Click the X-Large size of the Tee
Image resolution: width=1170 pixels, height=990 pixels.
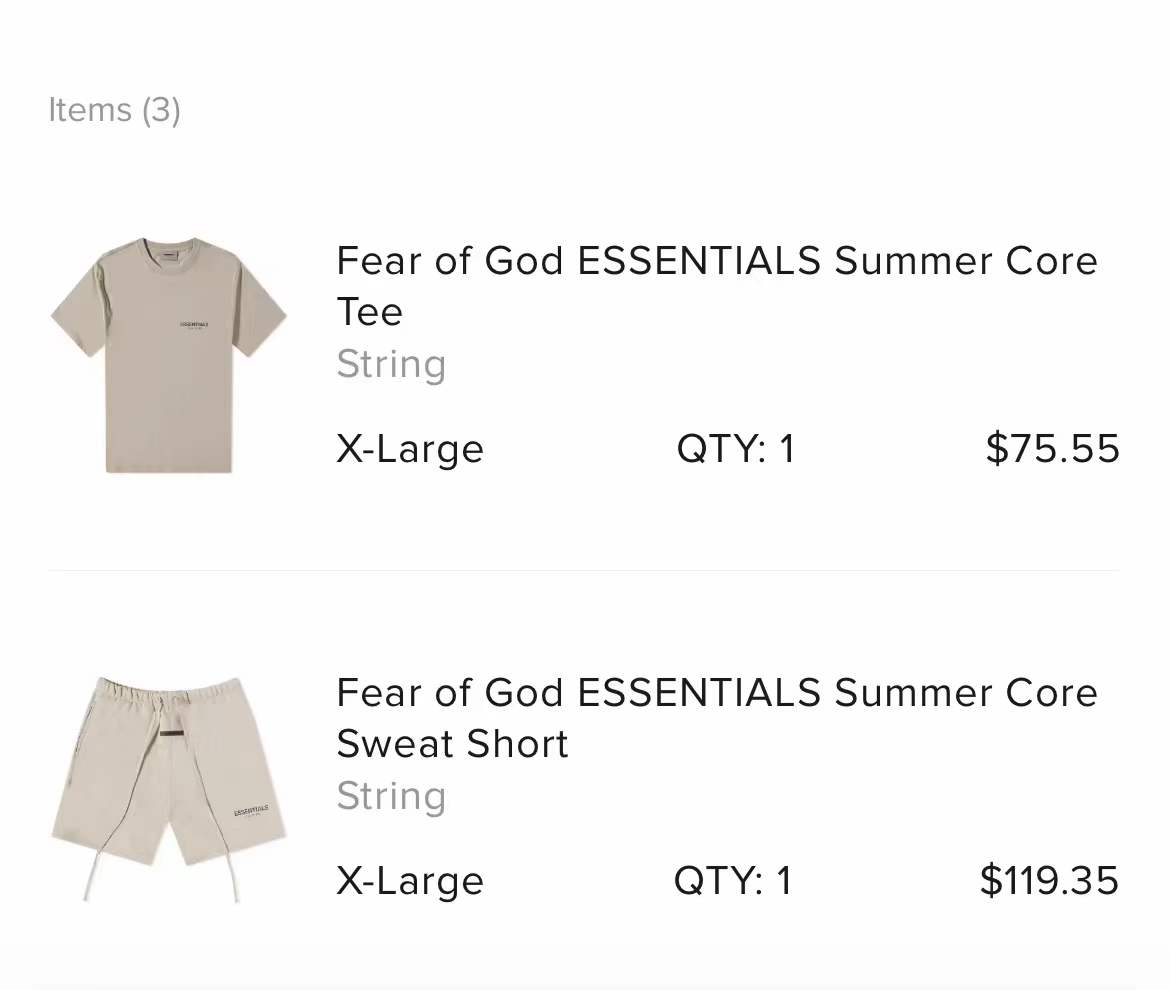[x=410, y=449]
